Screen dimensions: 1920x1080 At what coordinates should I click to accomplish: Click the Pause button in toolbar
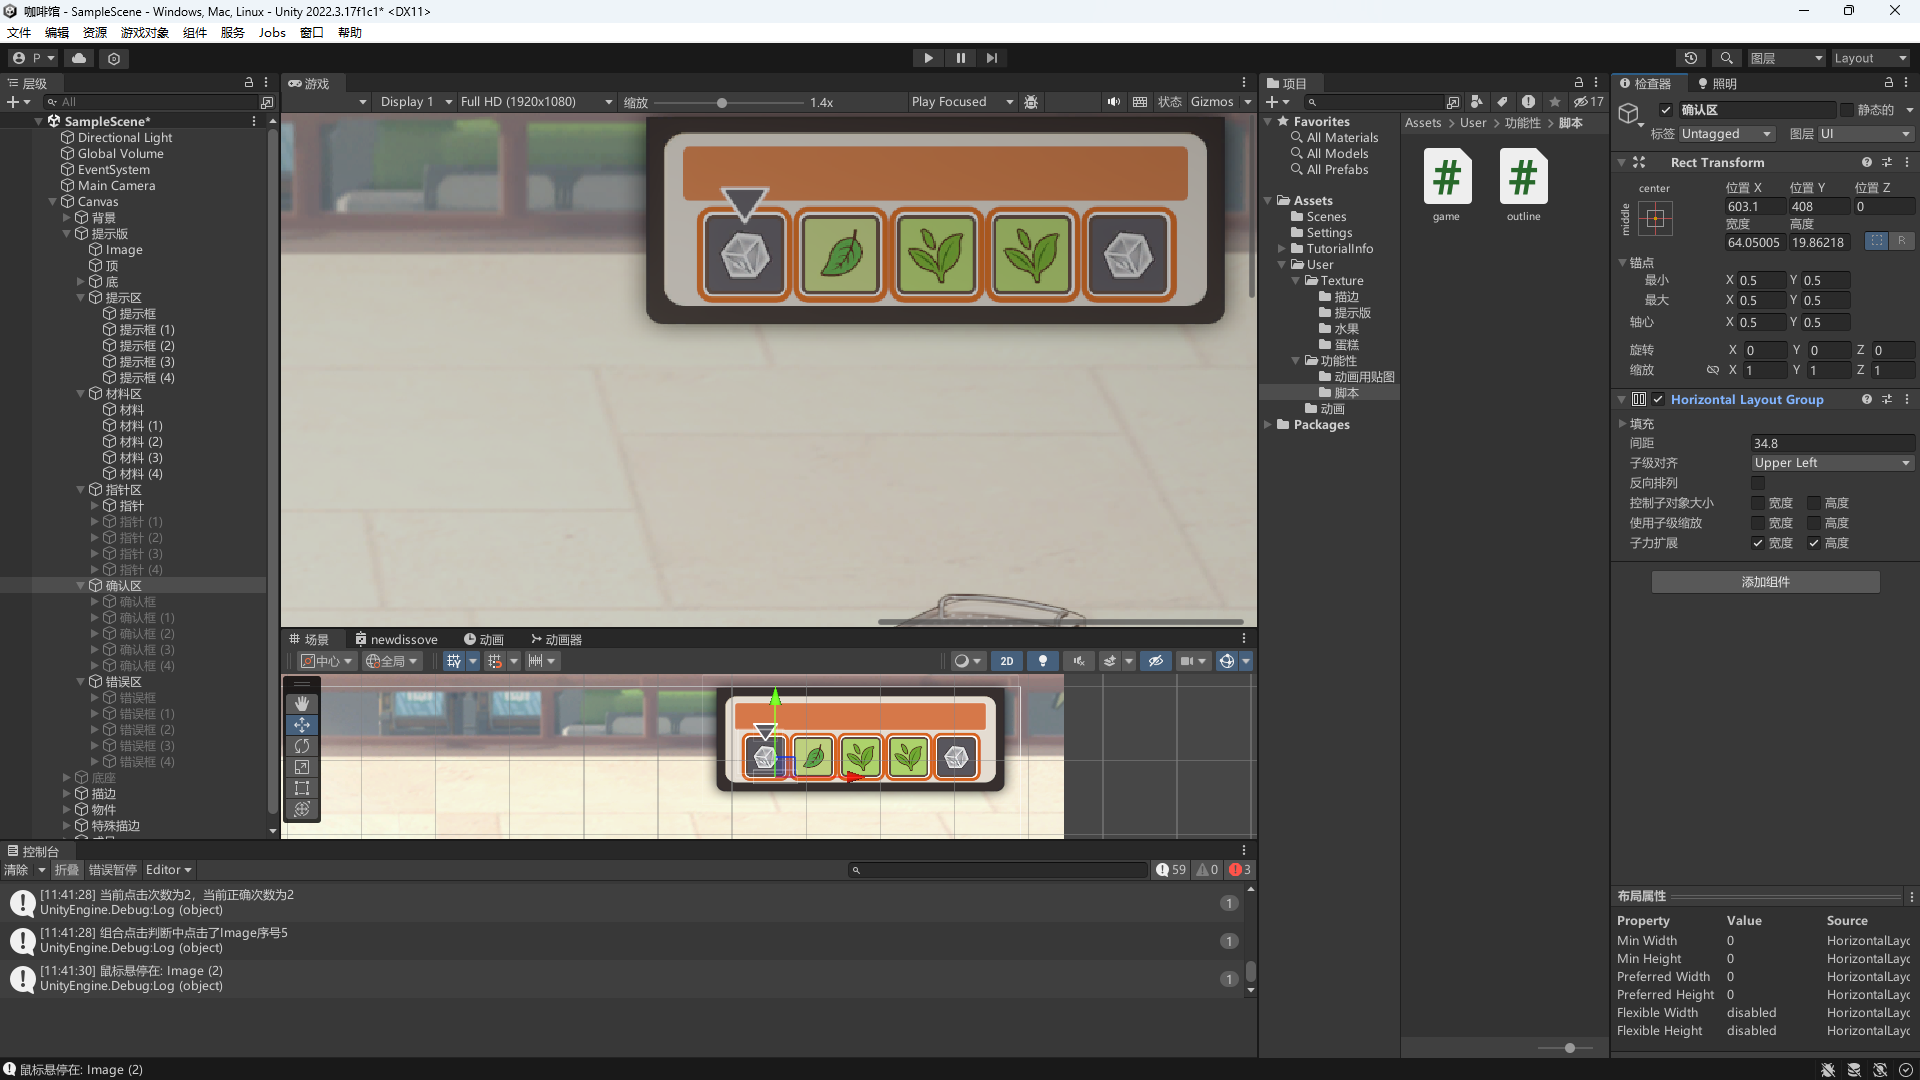960,58
